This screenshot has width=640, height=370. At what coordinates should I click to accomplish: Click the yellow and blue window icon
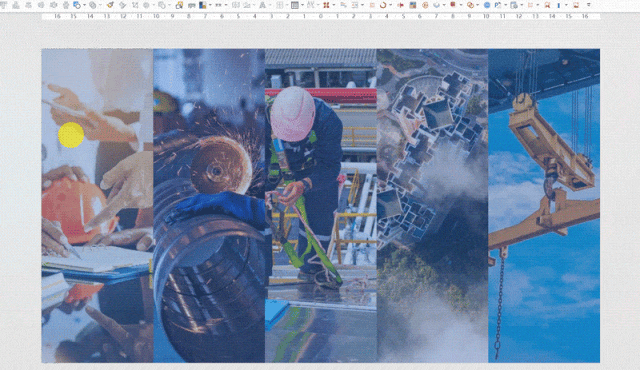[179, 5]
